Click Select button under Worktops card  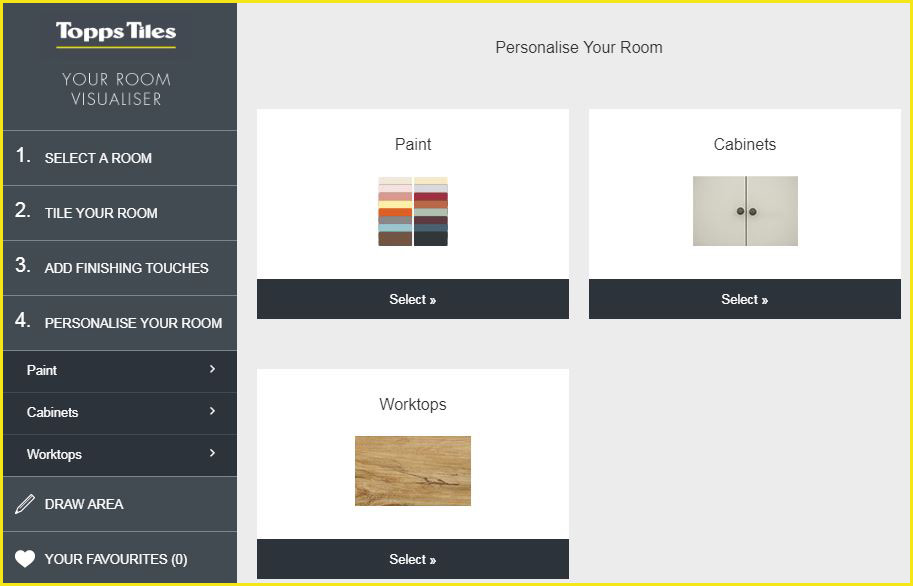pos(413,559)
